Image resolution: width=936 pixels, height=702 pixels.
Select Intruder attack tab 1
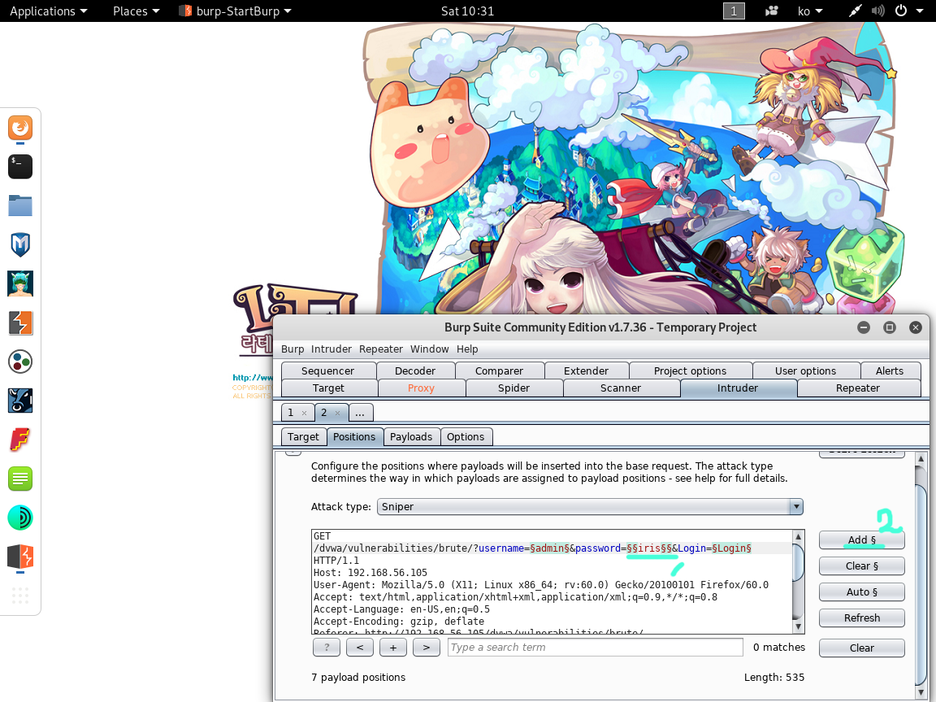291,412
